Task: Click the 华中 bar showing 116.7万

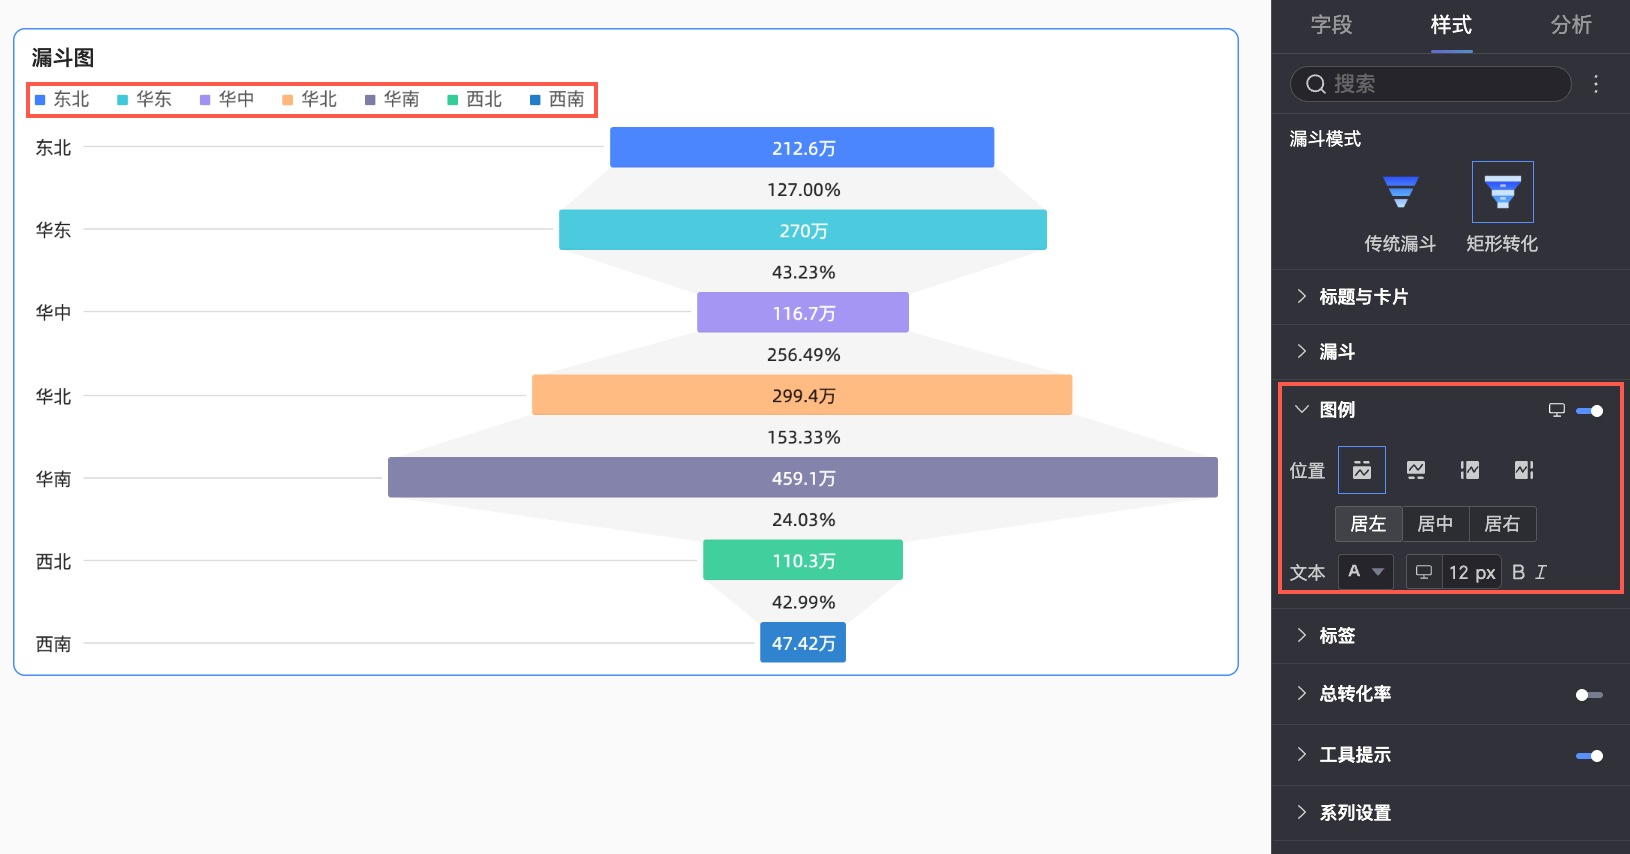Action: pos(803,312)
